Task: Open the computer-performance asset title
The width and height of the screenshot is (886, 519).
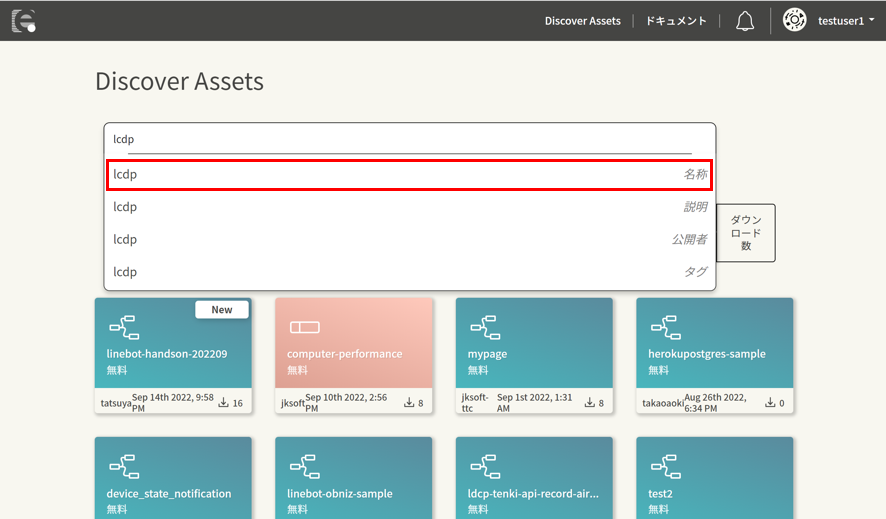Action: (x=345, y=354)
